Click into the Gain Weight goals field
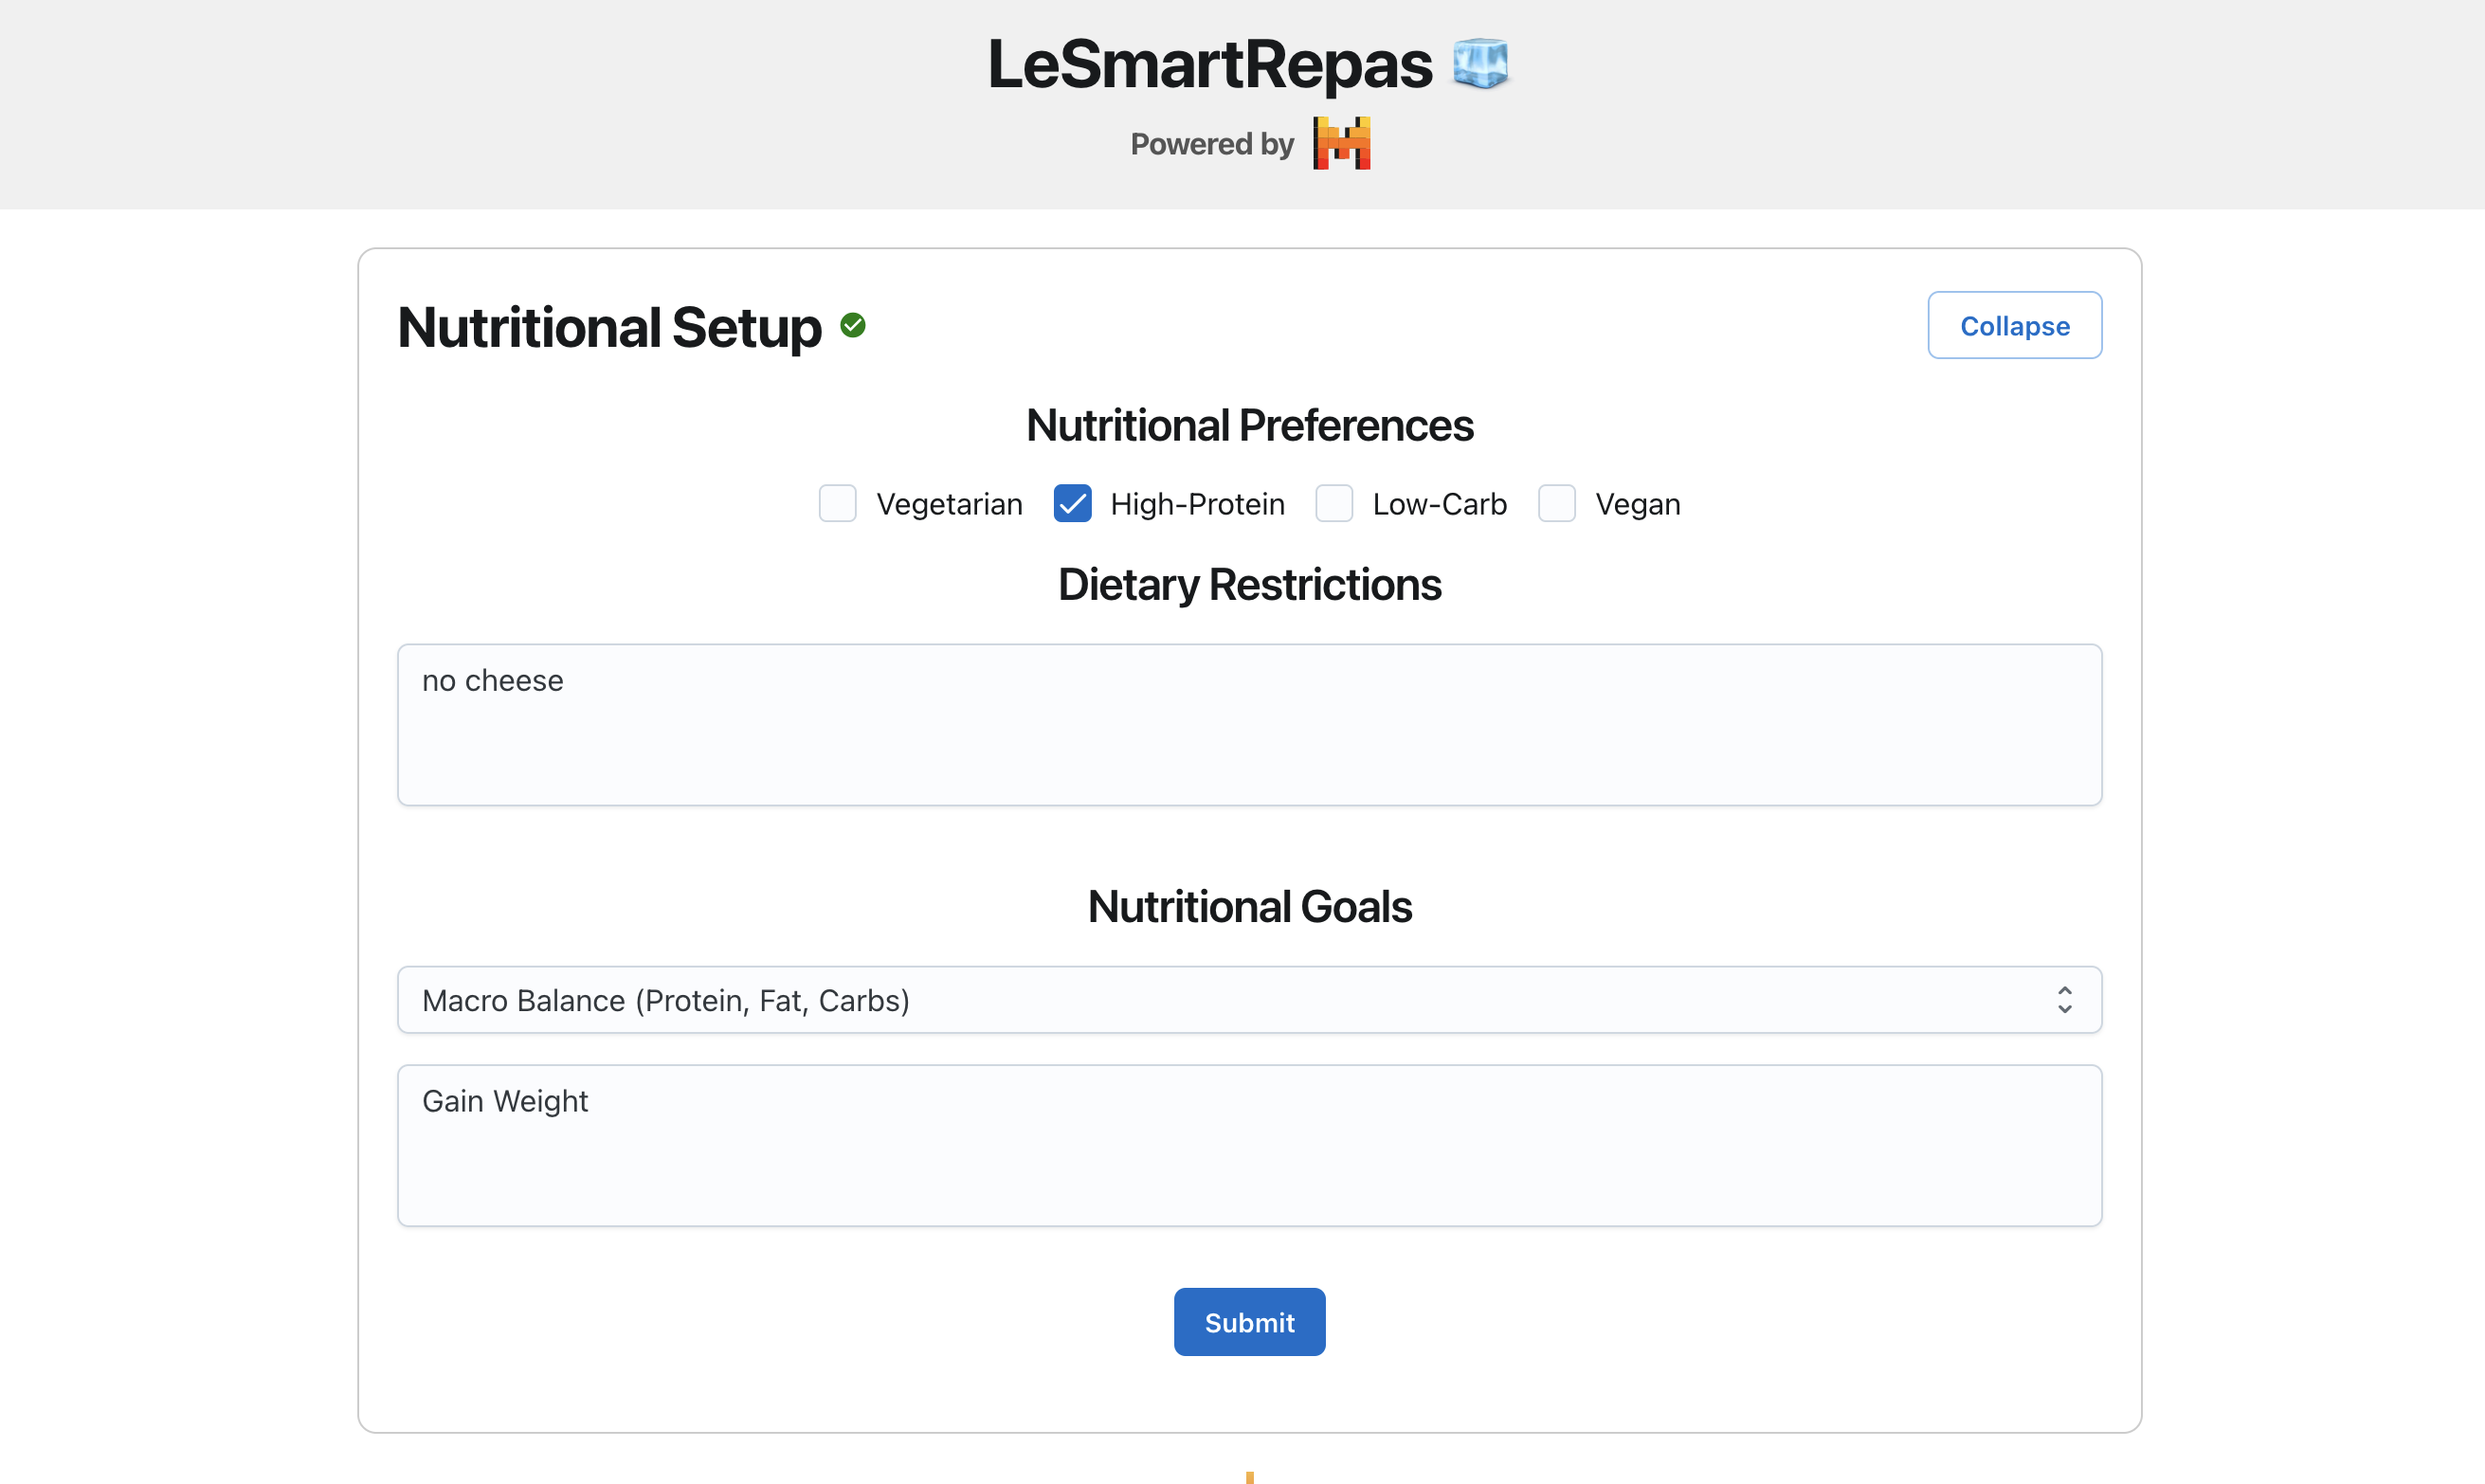The height and width of the screenshot is (1484, 2485). coord(1249,1146)
